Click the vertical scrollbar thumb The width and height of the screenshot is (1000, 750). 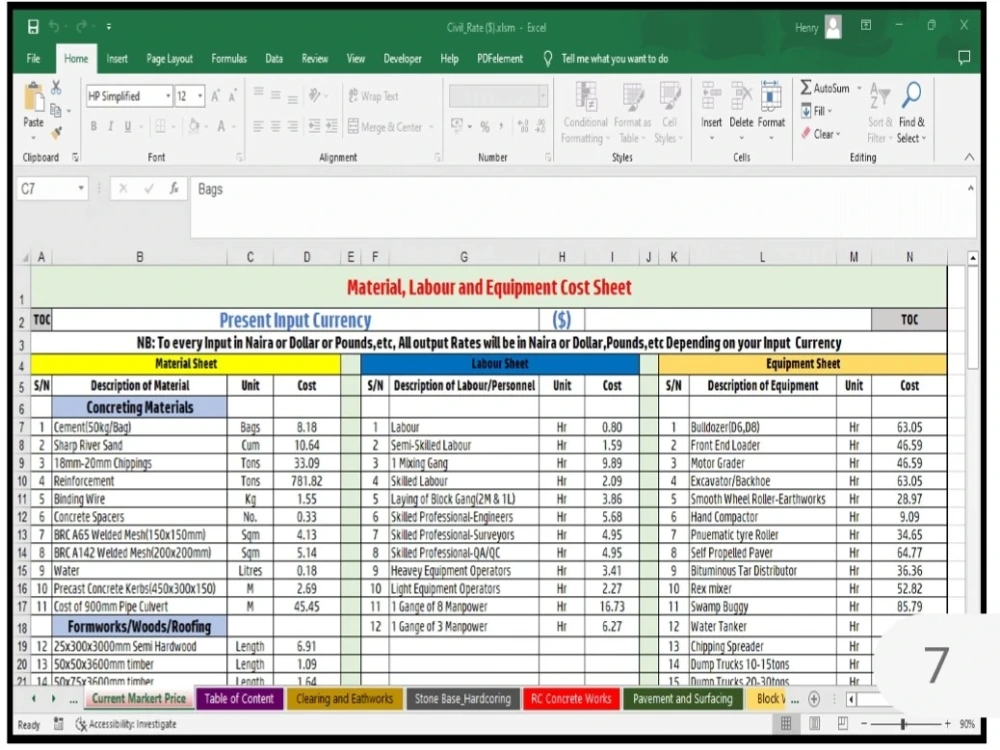(973, 317)
